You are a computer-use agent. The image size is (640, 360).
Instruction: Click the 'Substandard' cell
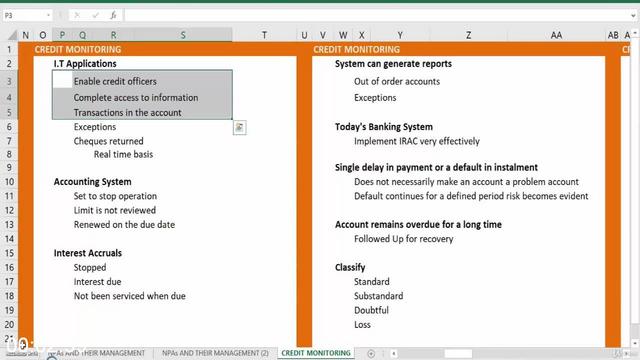pyautogui.click(x=378, y=296)
